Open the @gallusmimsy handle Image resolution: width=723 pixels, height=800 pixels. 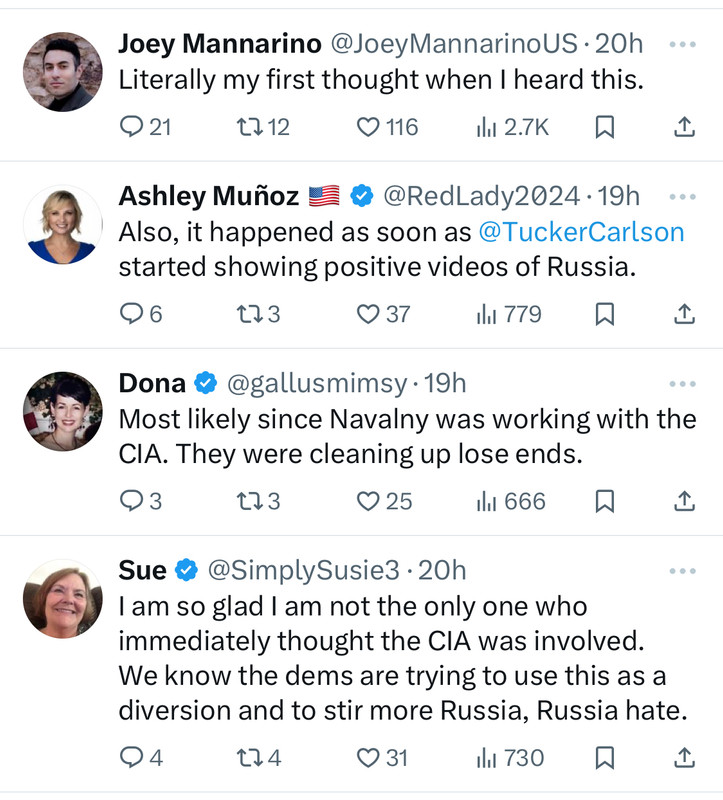[317, 383]
